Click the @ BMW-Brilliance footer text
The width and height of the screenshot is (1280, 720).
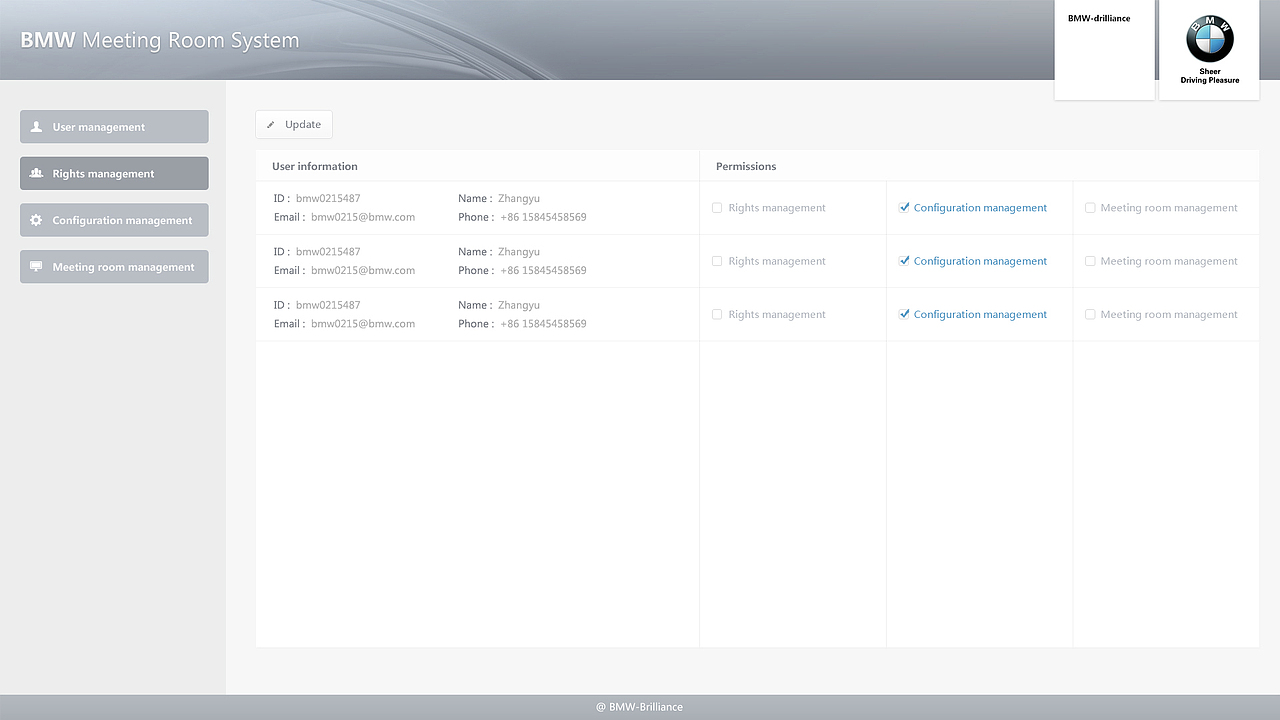640,707
